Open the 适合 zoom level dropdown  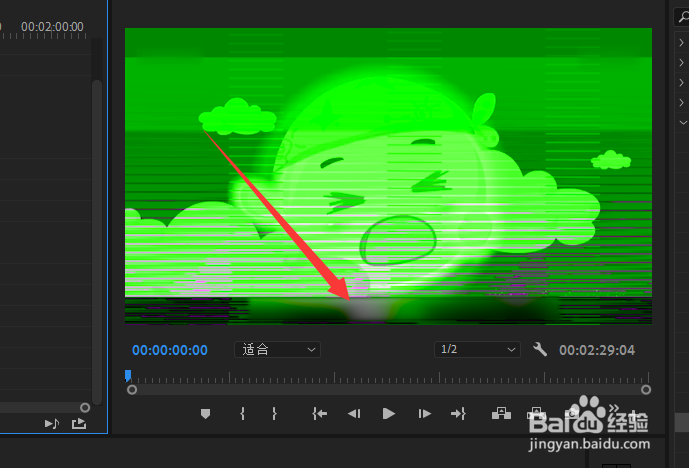(x=277, y=350)
